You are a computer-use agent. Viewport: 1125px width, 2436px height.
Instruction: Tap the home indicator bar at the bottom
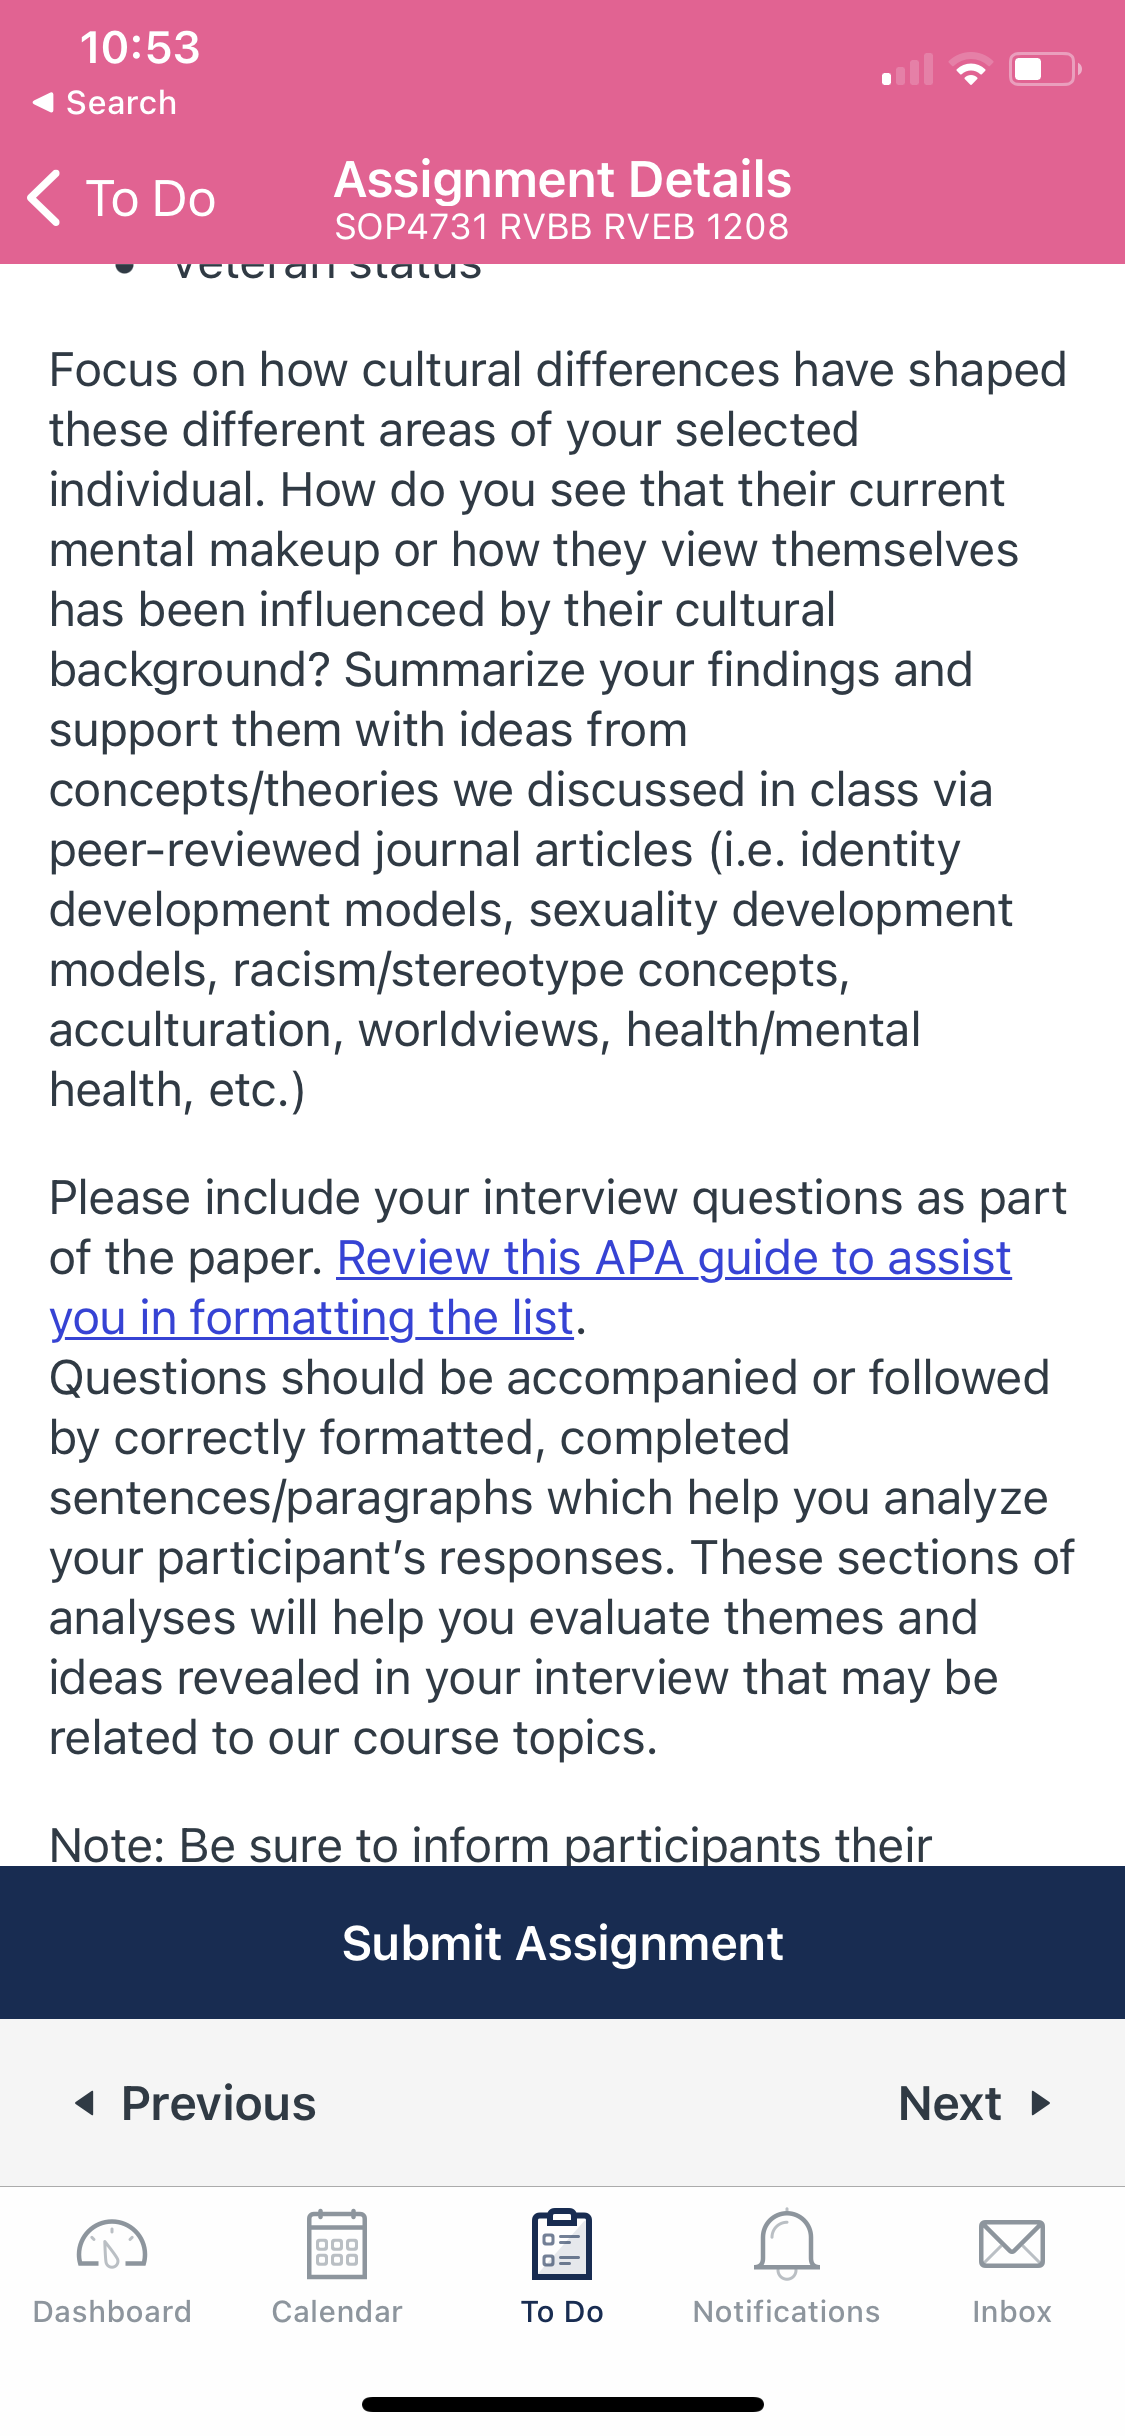[x=562, y=2404]
